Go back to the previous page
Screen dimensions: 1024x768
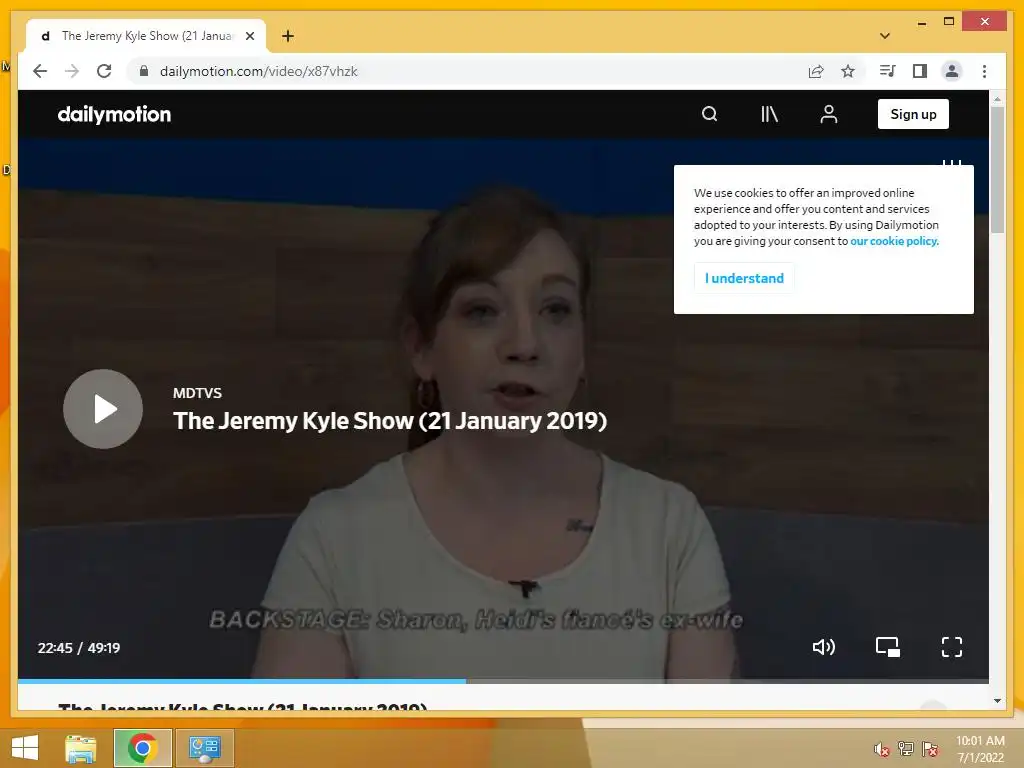pyautogui.click(x=40, y=71)
